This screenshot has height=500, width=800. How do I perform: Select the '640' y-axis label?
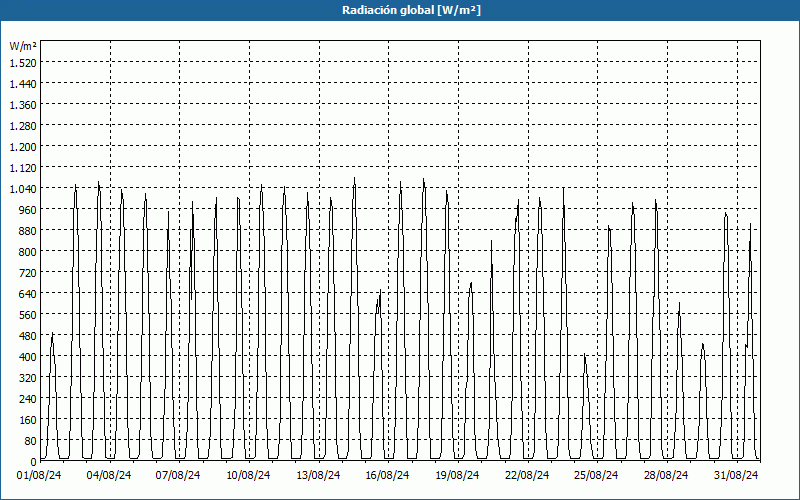[28, 294]
